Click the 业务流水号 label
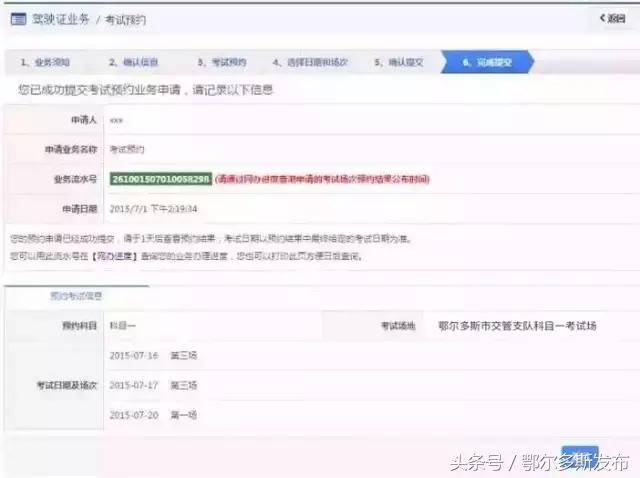640x478 pixels. tap(76, 179)
